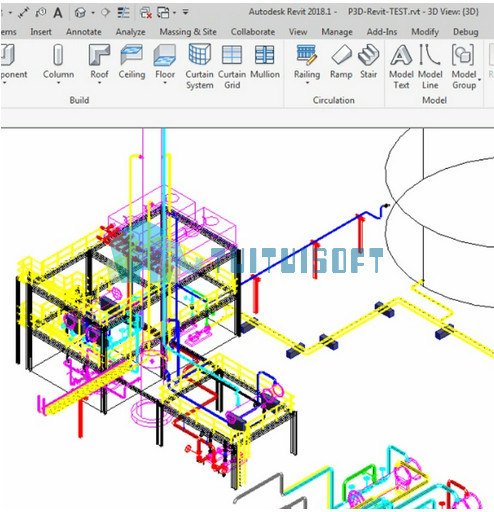Viewport: 494px width, 512px height.
Task: Select the Railing tool icon
Action: (307, 55)
